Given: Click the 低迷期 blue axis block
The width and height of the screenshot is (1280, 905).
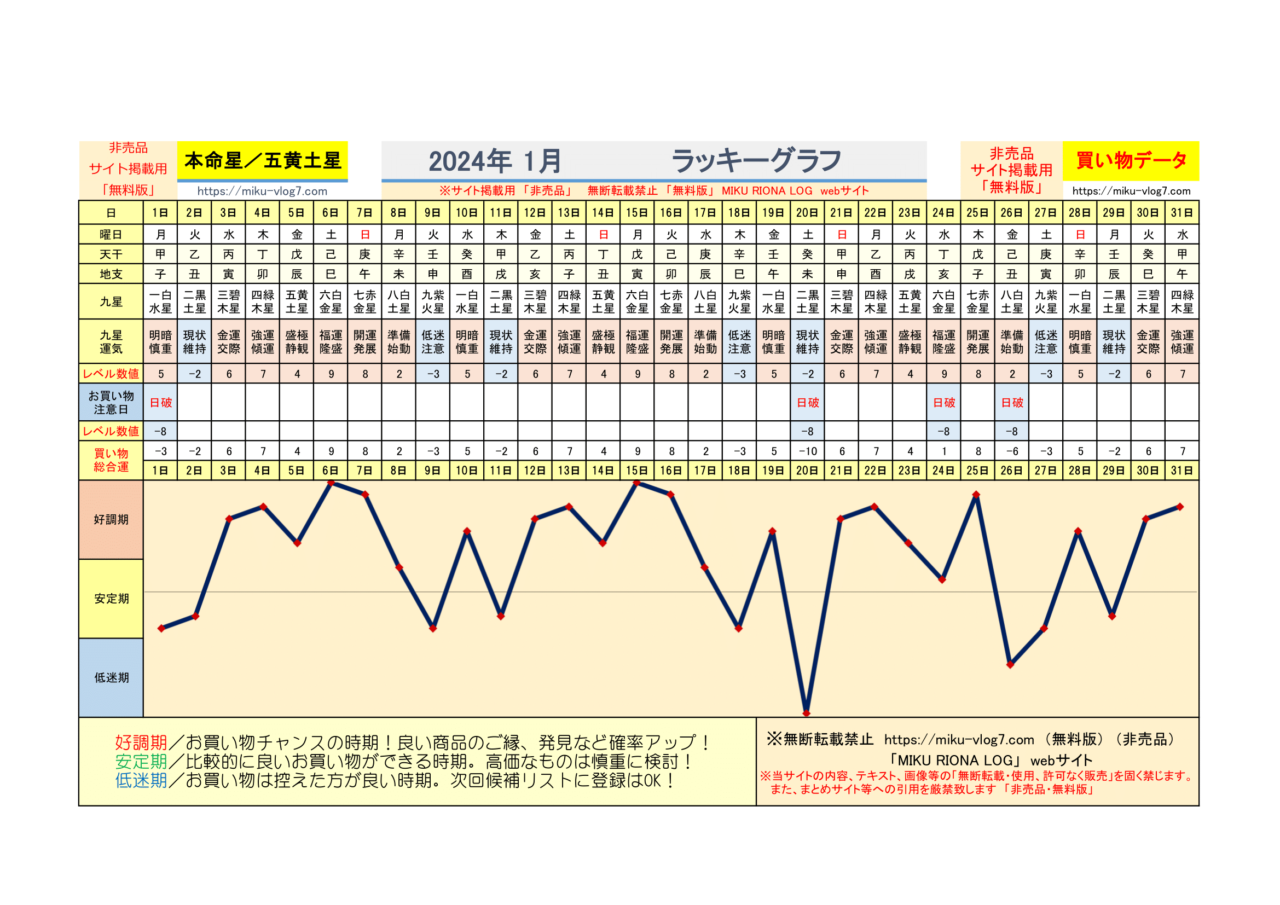Looking at the screenshot, I should point(111,677).
